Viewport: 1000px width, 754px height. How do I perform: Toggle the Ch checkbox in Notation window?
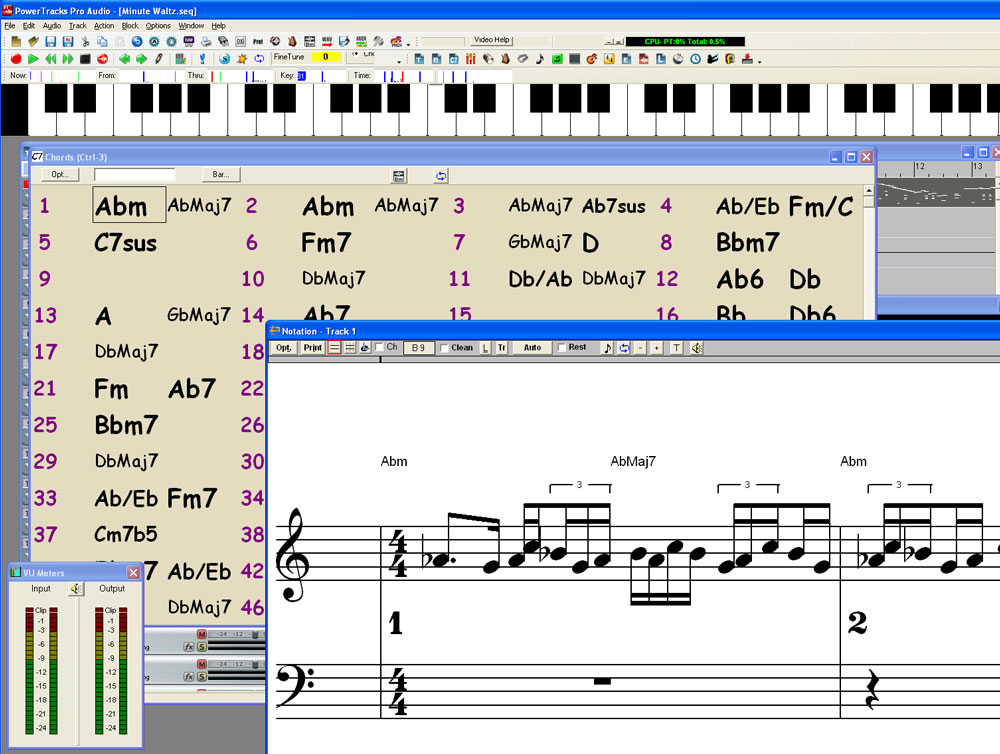(x=379, y=347)
